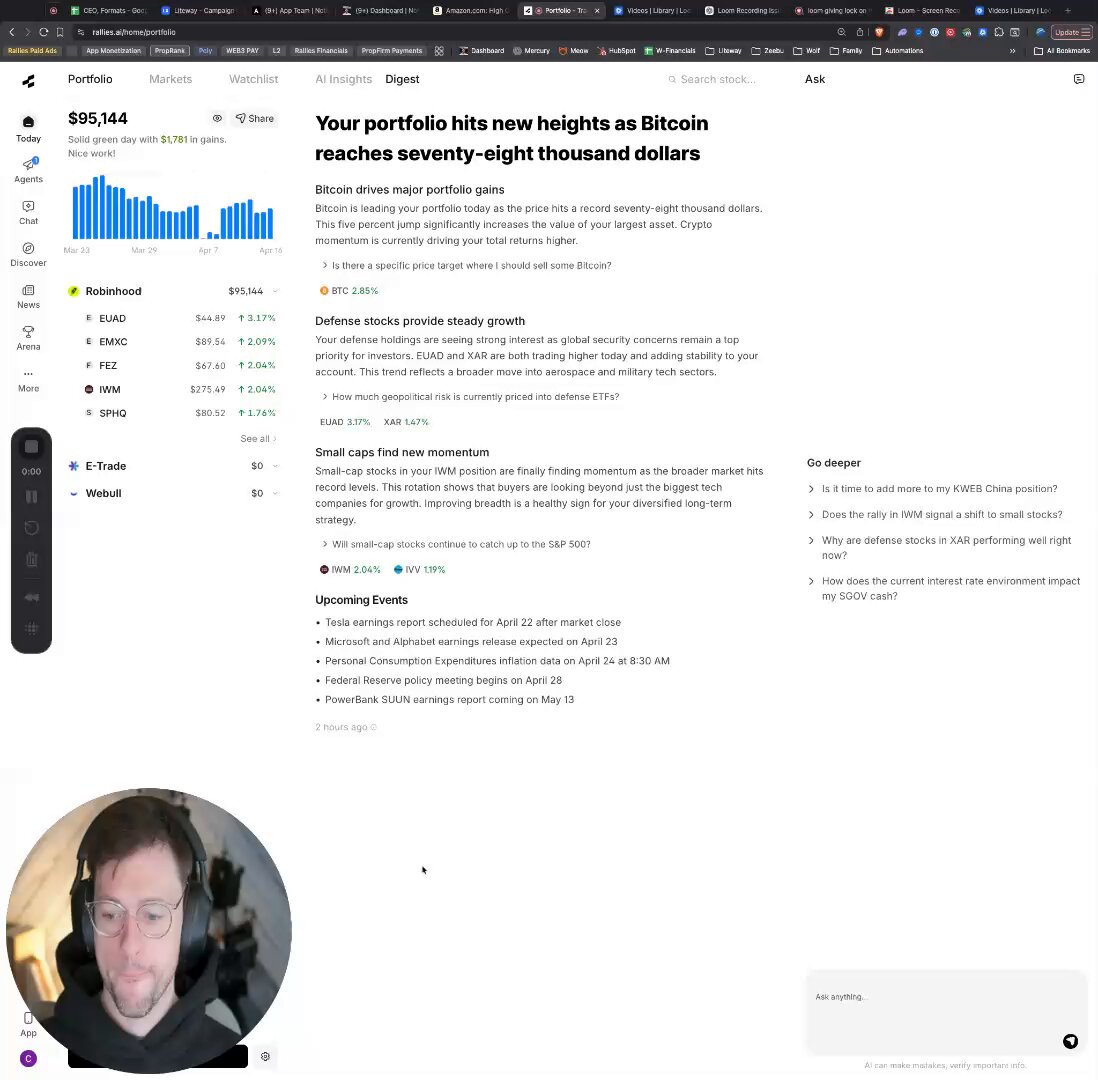This screenshot has height=1080, width=1098.
Task: Show more bookmarks chevron in bookmarks bar
Action: pyautogui.click(x=1012, y=51)
